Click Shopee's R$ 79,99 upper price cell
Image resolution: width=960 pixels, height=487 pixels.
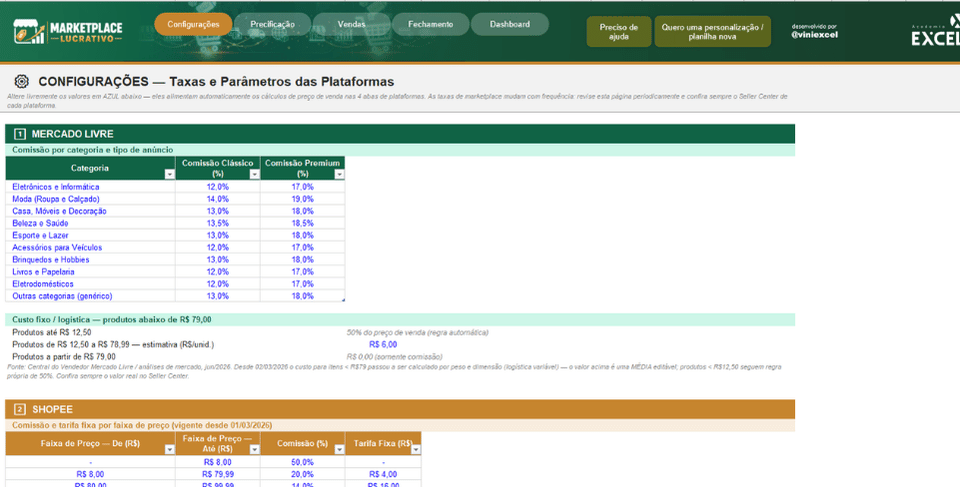point(217,474)
